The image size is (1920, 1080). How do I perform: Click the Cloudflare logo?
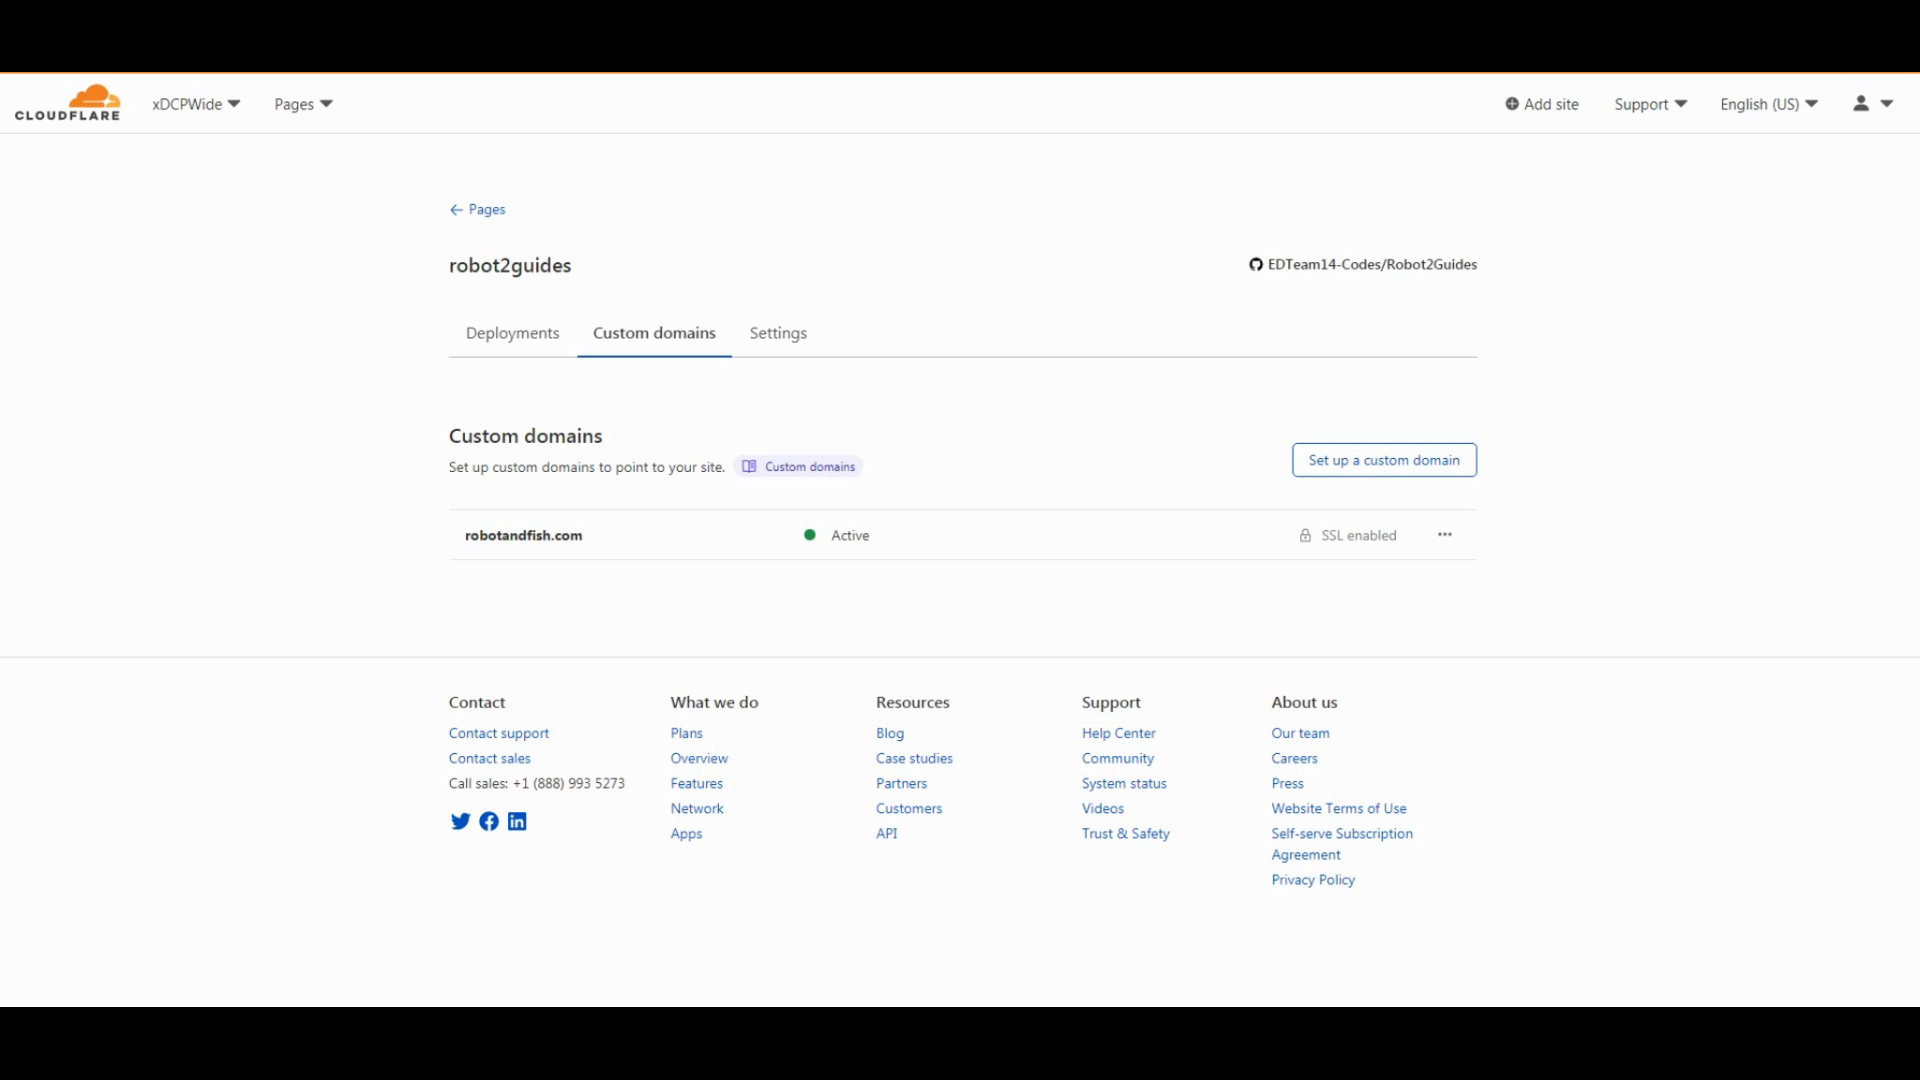[67, 103]
